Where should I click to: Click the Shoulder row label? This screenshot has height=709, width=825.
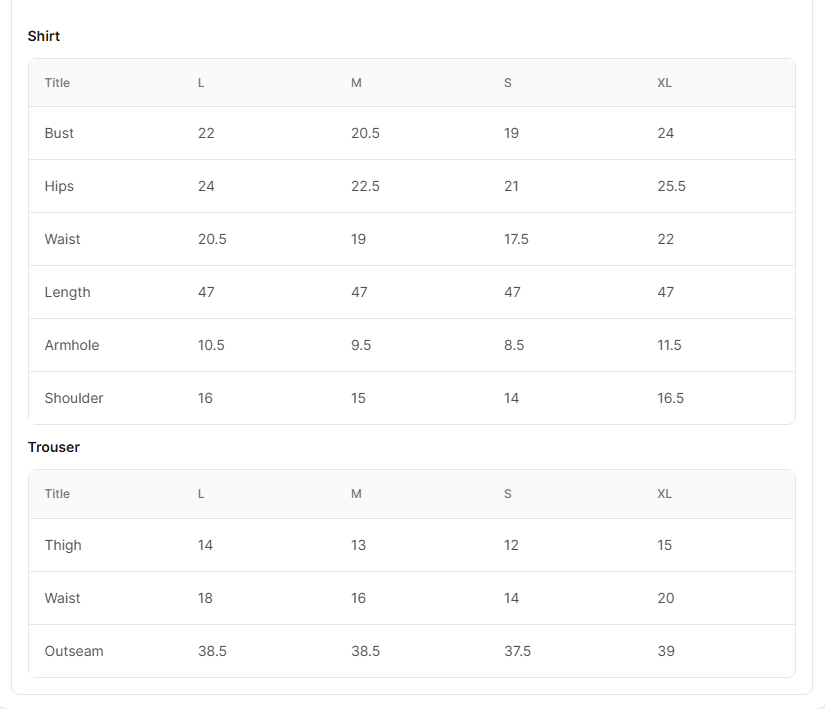[74, 398]
